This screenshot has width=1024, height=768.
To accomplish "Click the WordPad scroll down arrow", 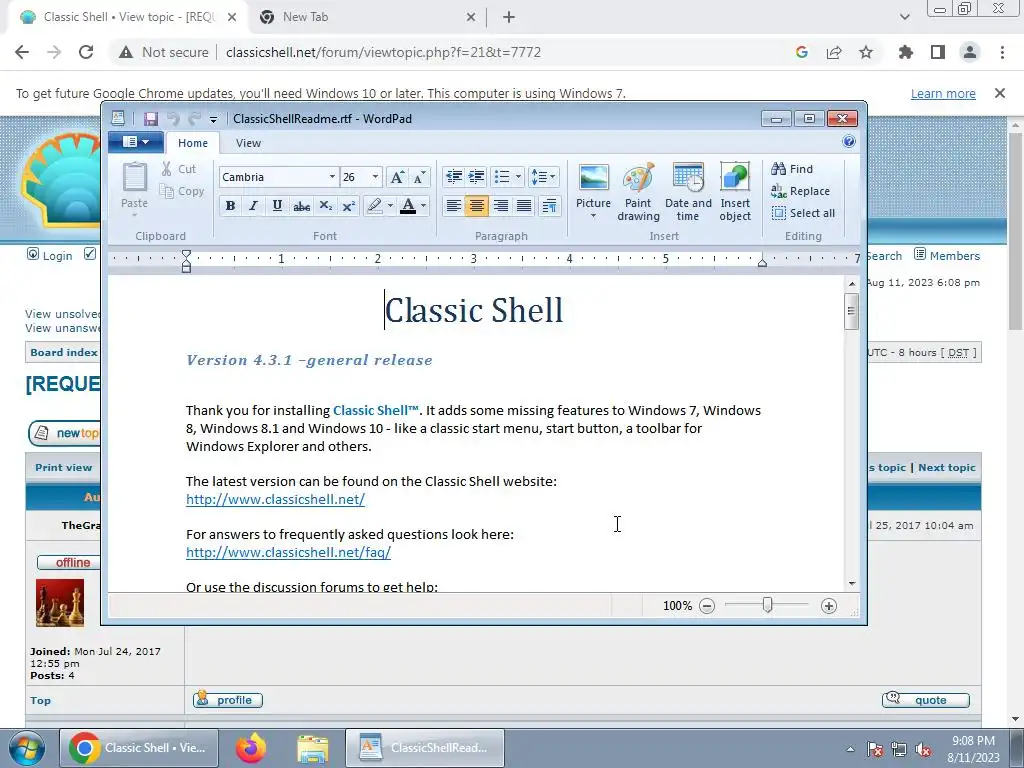I will coord(852,583).
